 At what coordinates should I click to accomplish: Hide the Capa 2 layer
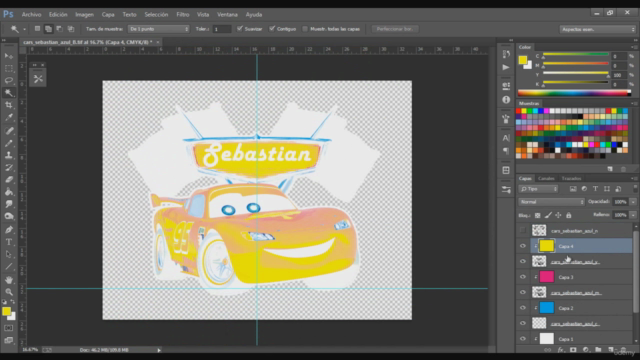tap(523, 308)
